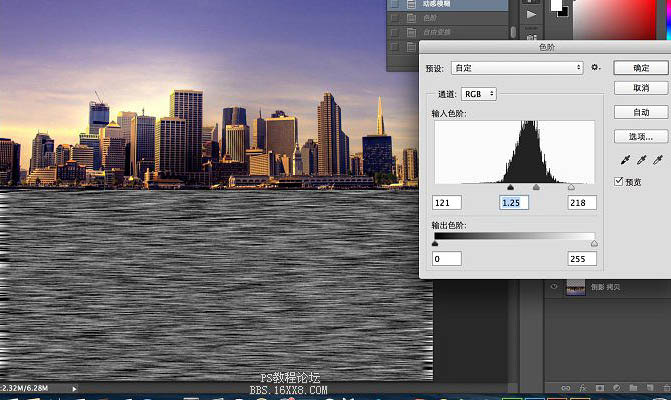671x400 pixels.
Task: Create a new adjustment layer from panel icon
Action: coord(617,387)
